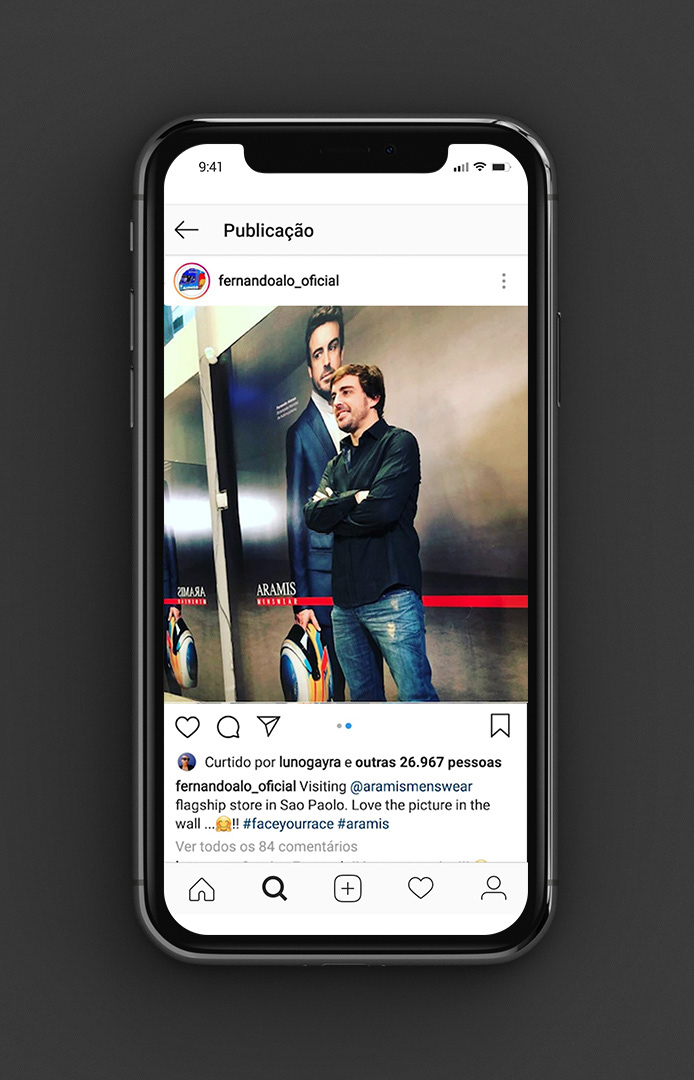694x1080 pixels.
Task: Expand Ver todos os 84 comentários
Action: (266, 846)
